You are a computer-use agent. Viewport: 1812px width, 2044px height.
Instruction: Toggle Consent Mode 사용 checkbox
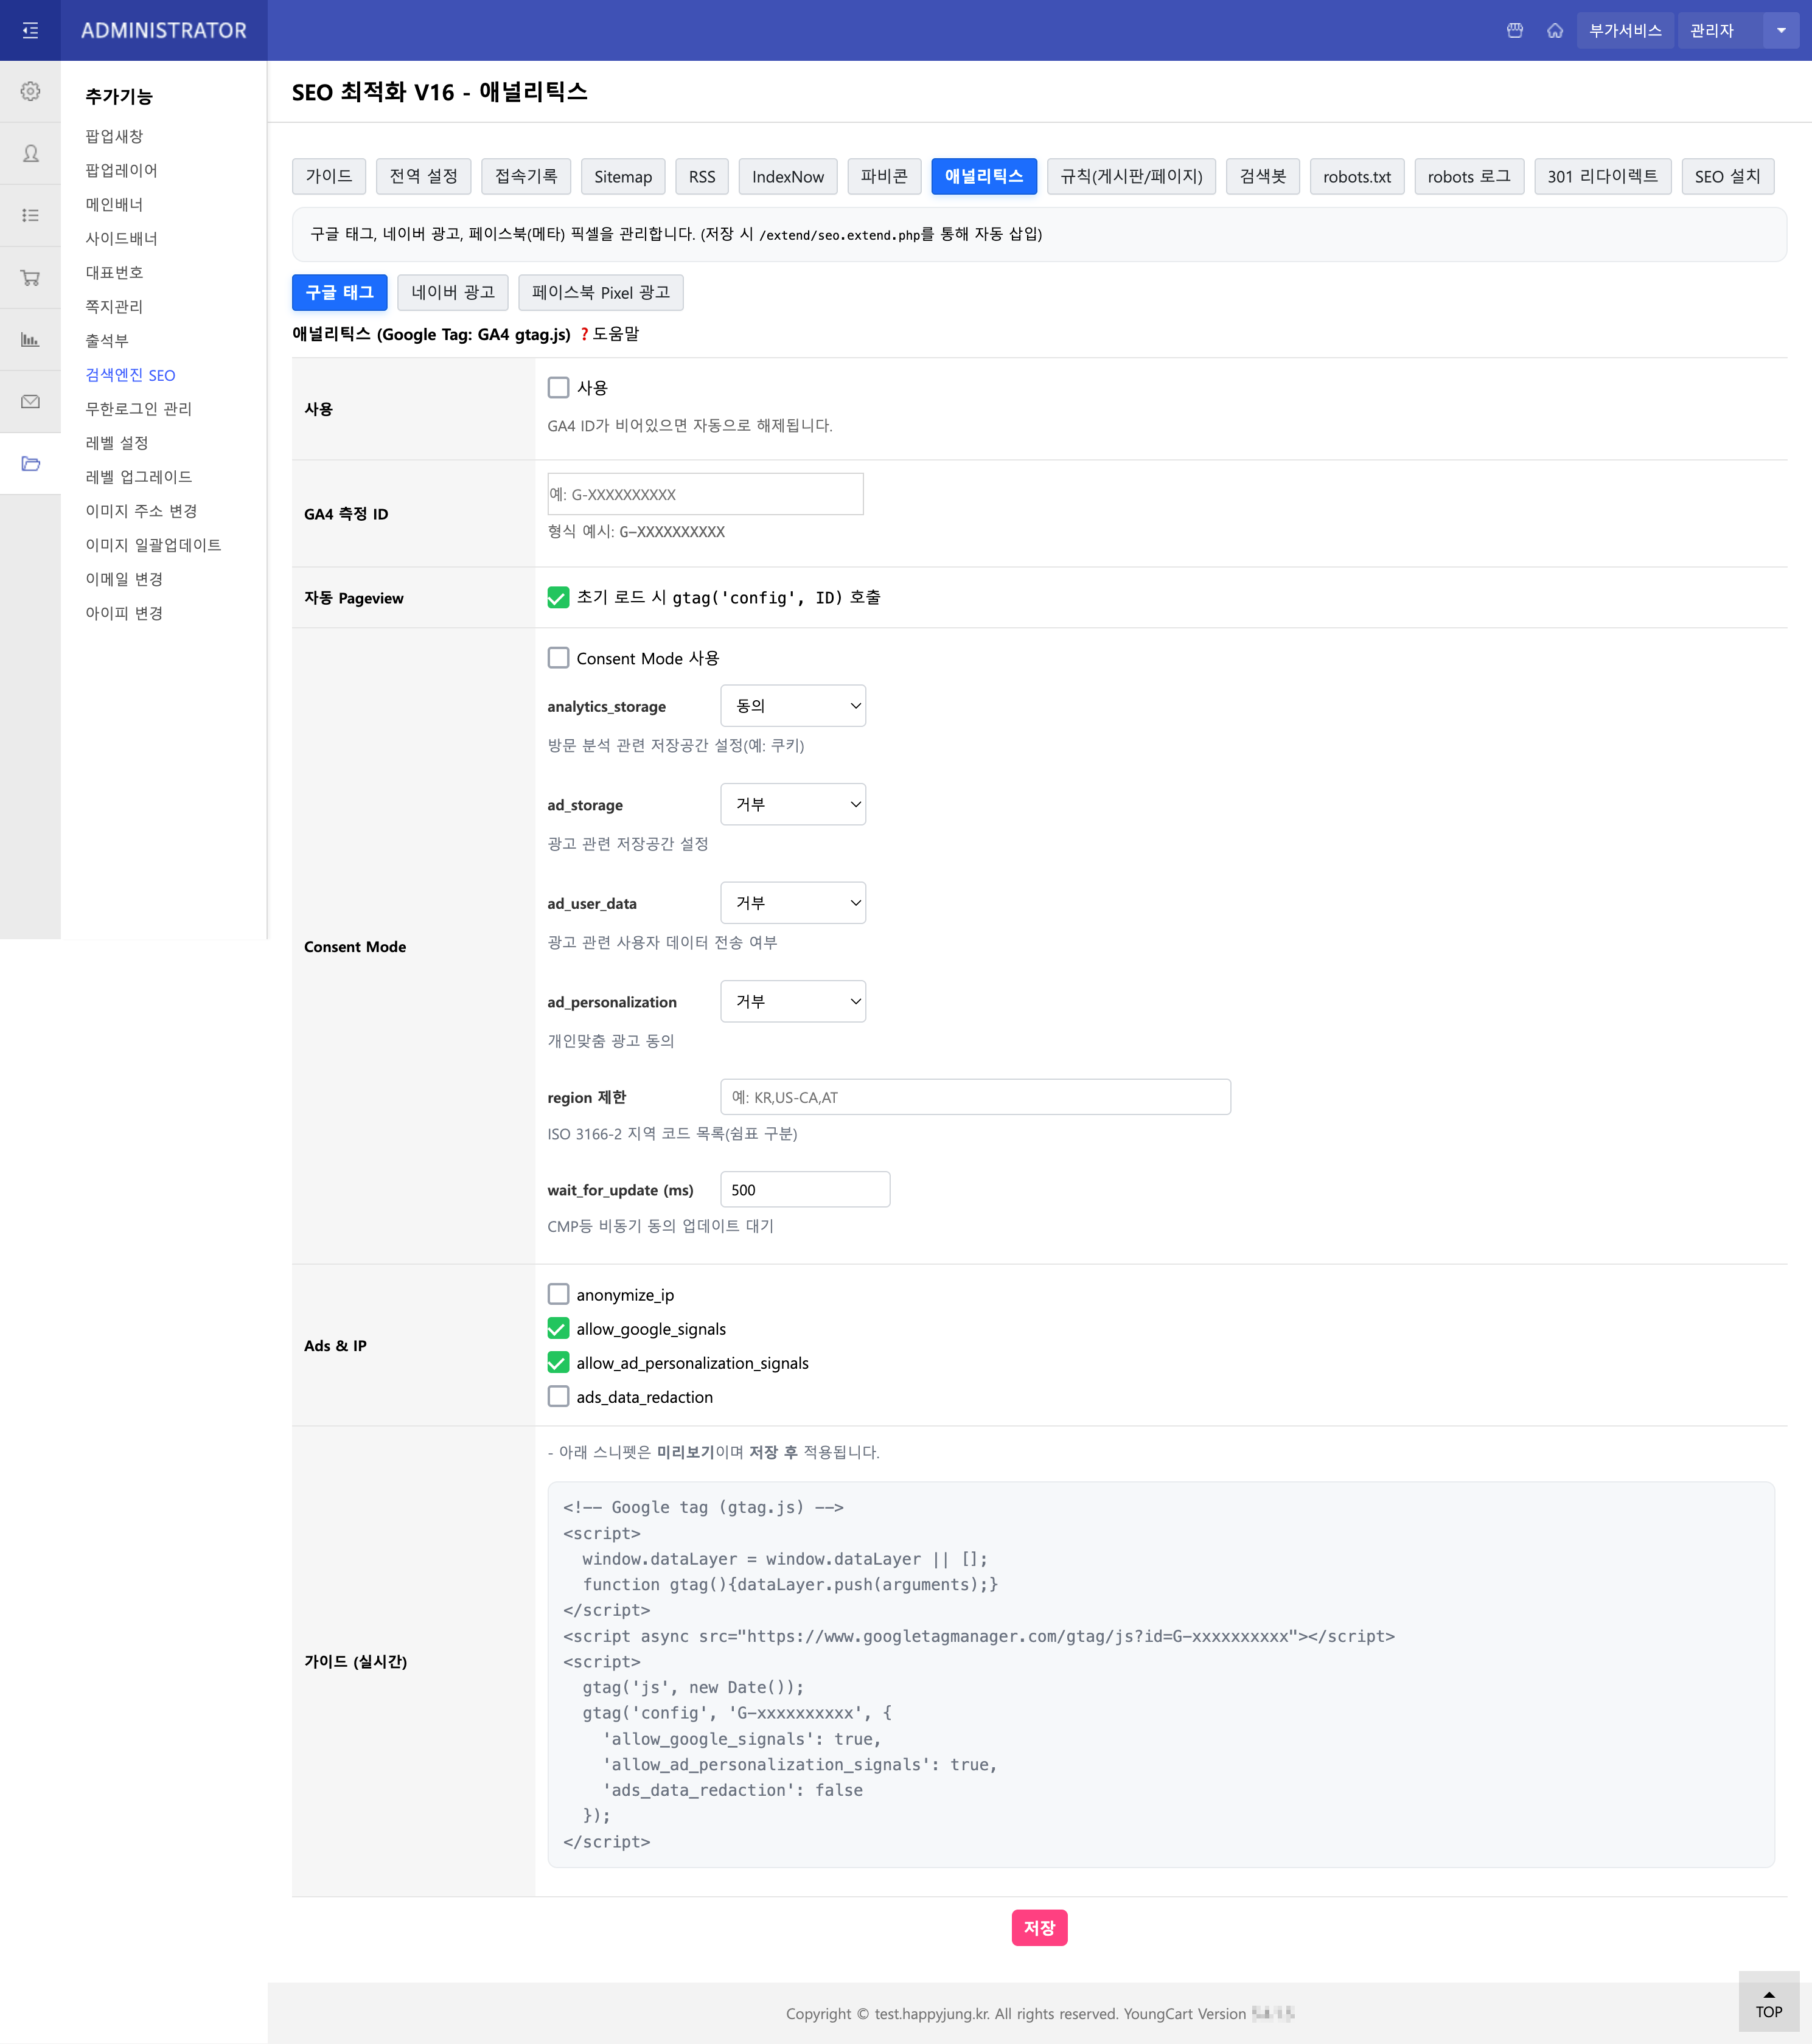pyautogui.click(x=558, y=658)
